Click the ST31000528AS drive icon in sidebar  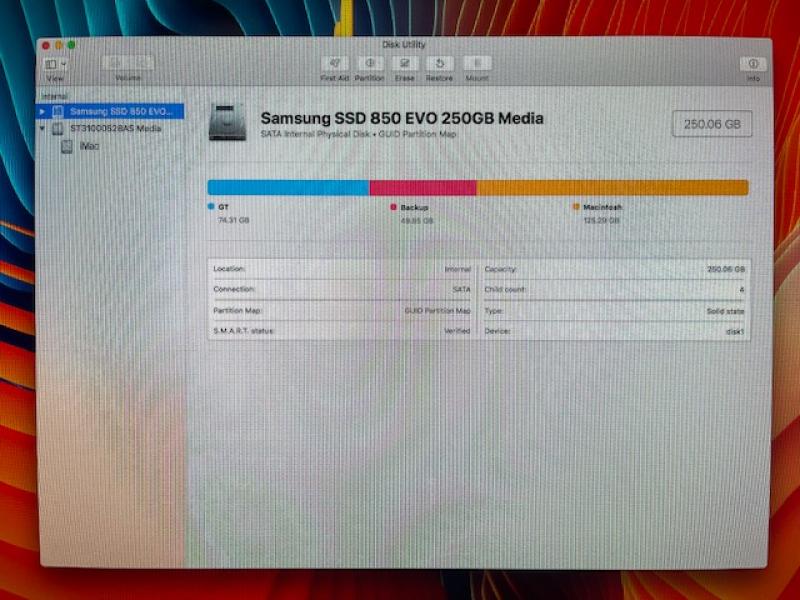[58, 129]
